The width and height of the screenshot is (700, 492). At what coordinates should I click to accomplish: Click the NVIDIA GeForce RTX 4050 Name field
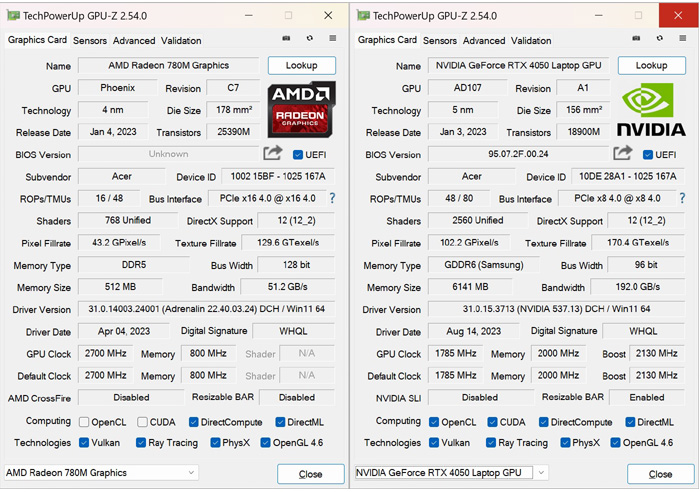517,66
